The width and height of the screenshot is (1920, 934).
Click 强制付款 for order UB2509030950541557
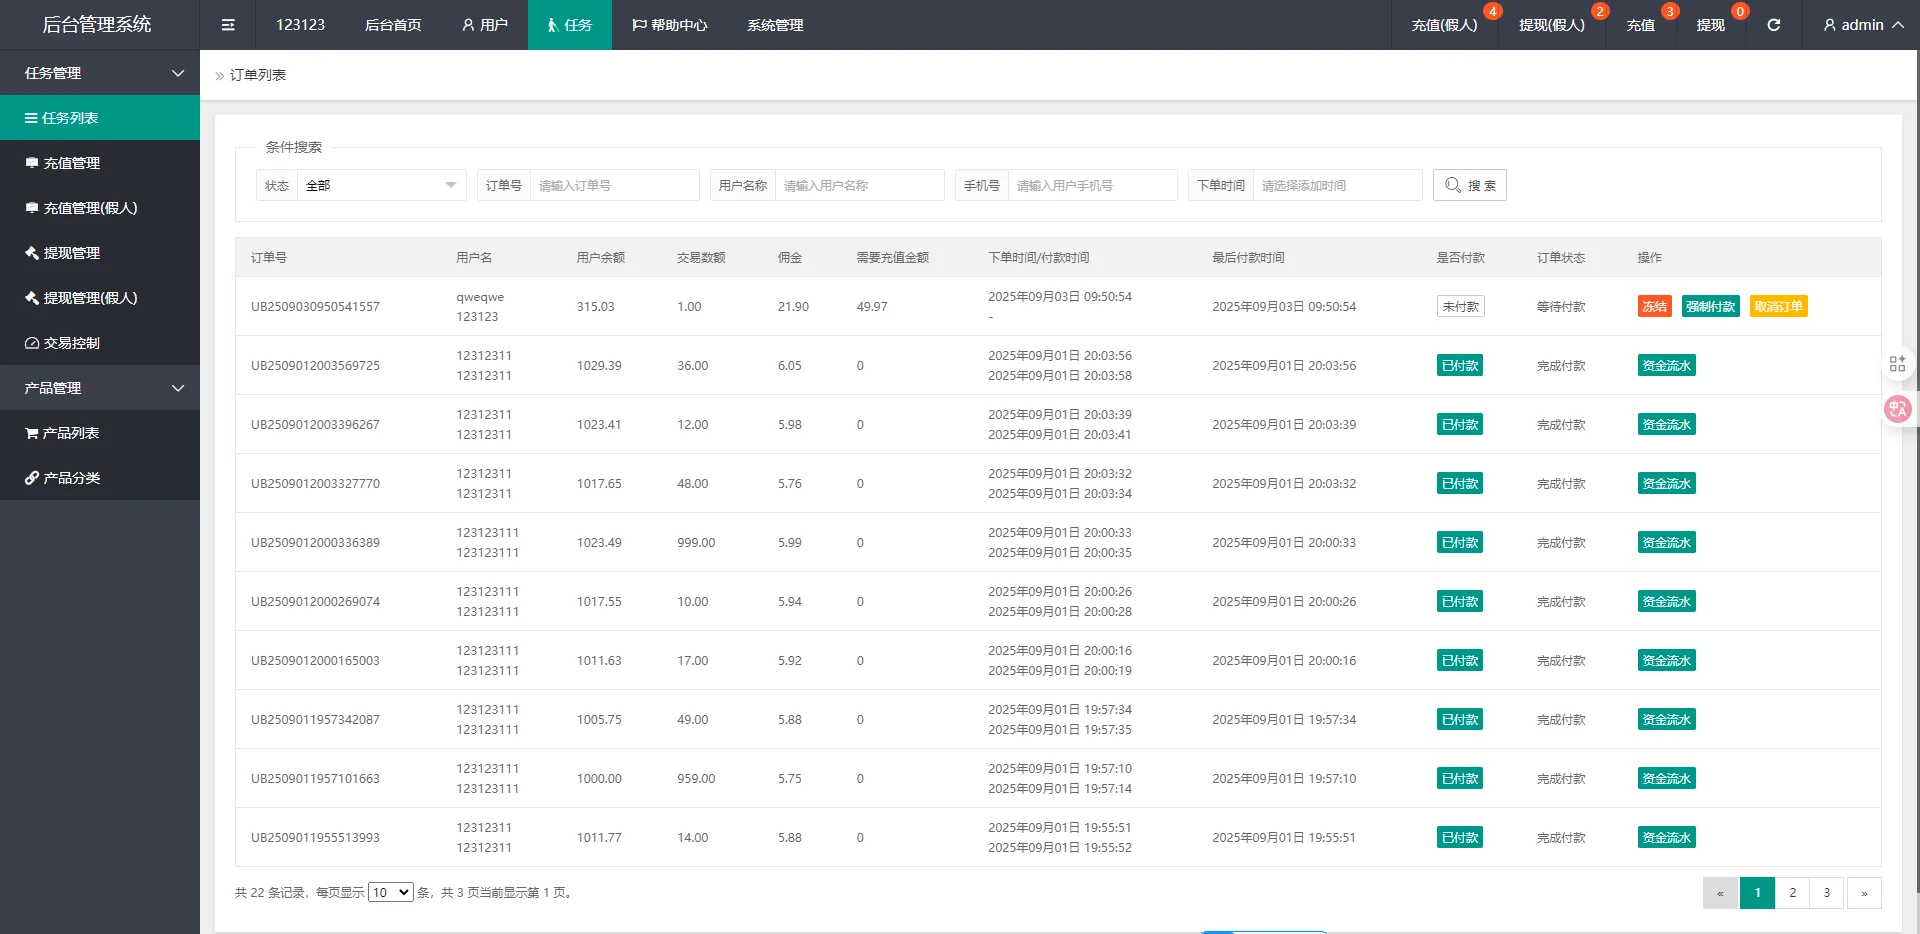[x=1710, y=307]
